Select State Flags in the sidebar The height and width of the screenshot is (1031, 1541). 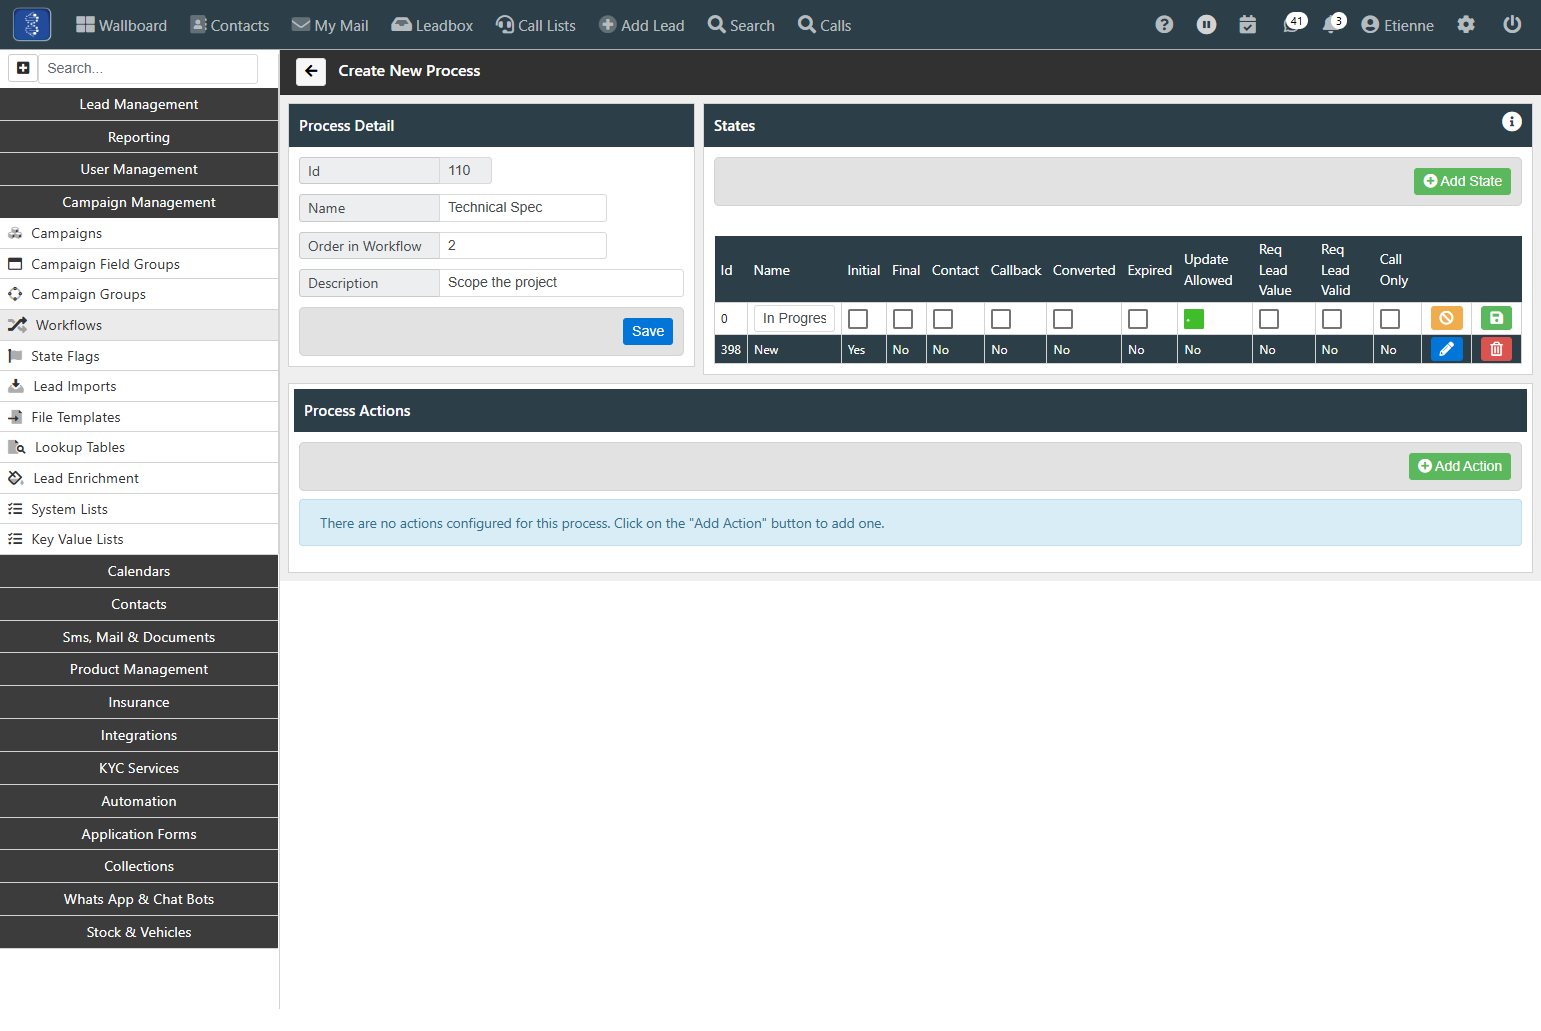tap(139, 356)
